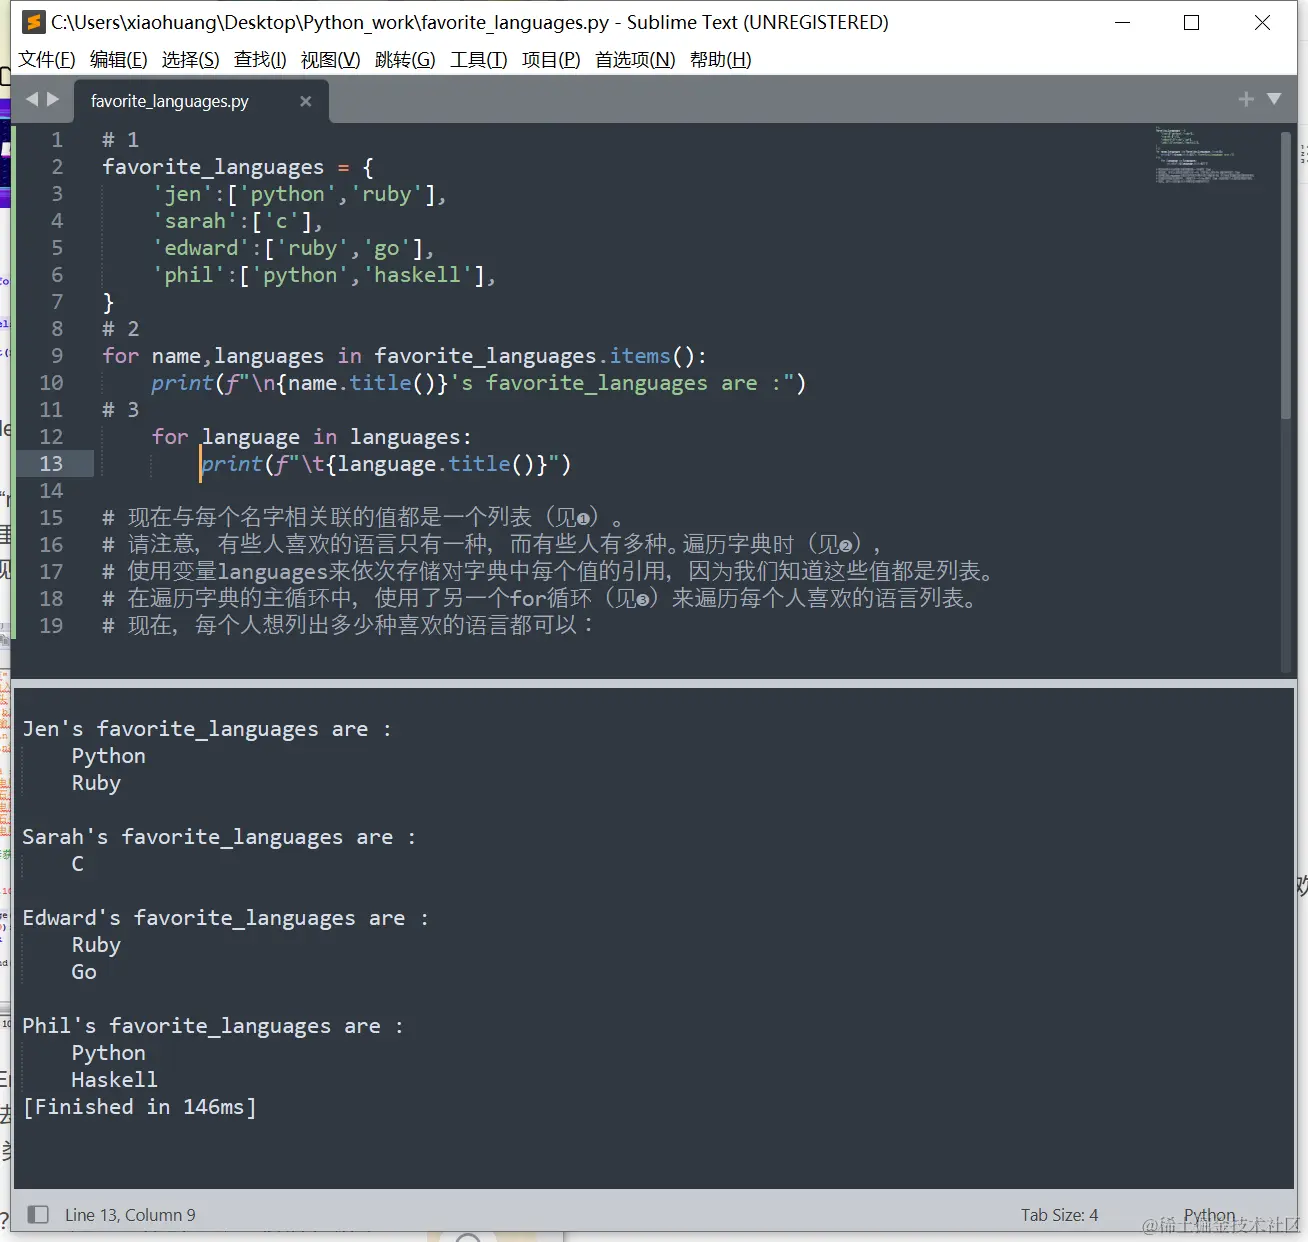Click "Phil's favorite_languages are :" output line

[x=213, y=1026]
